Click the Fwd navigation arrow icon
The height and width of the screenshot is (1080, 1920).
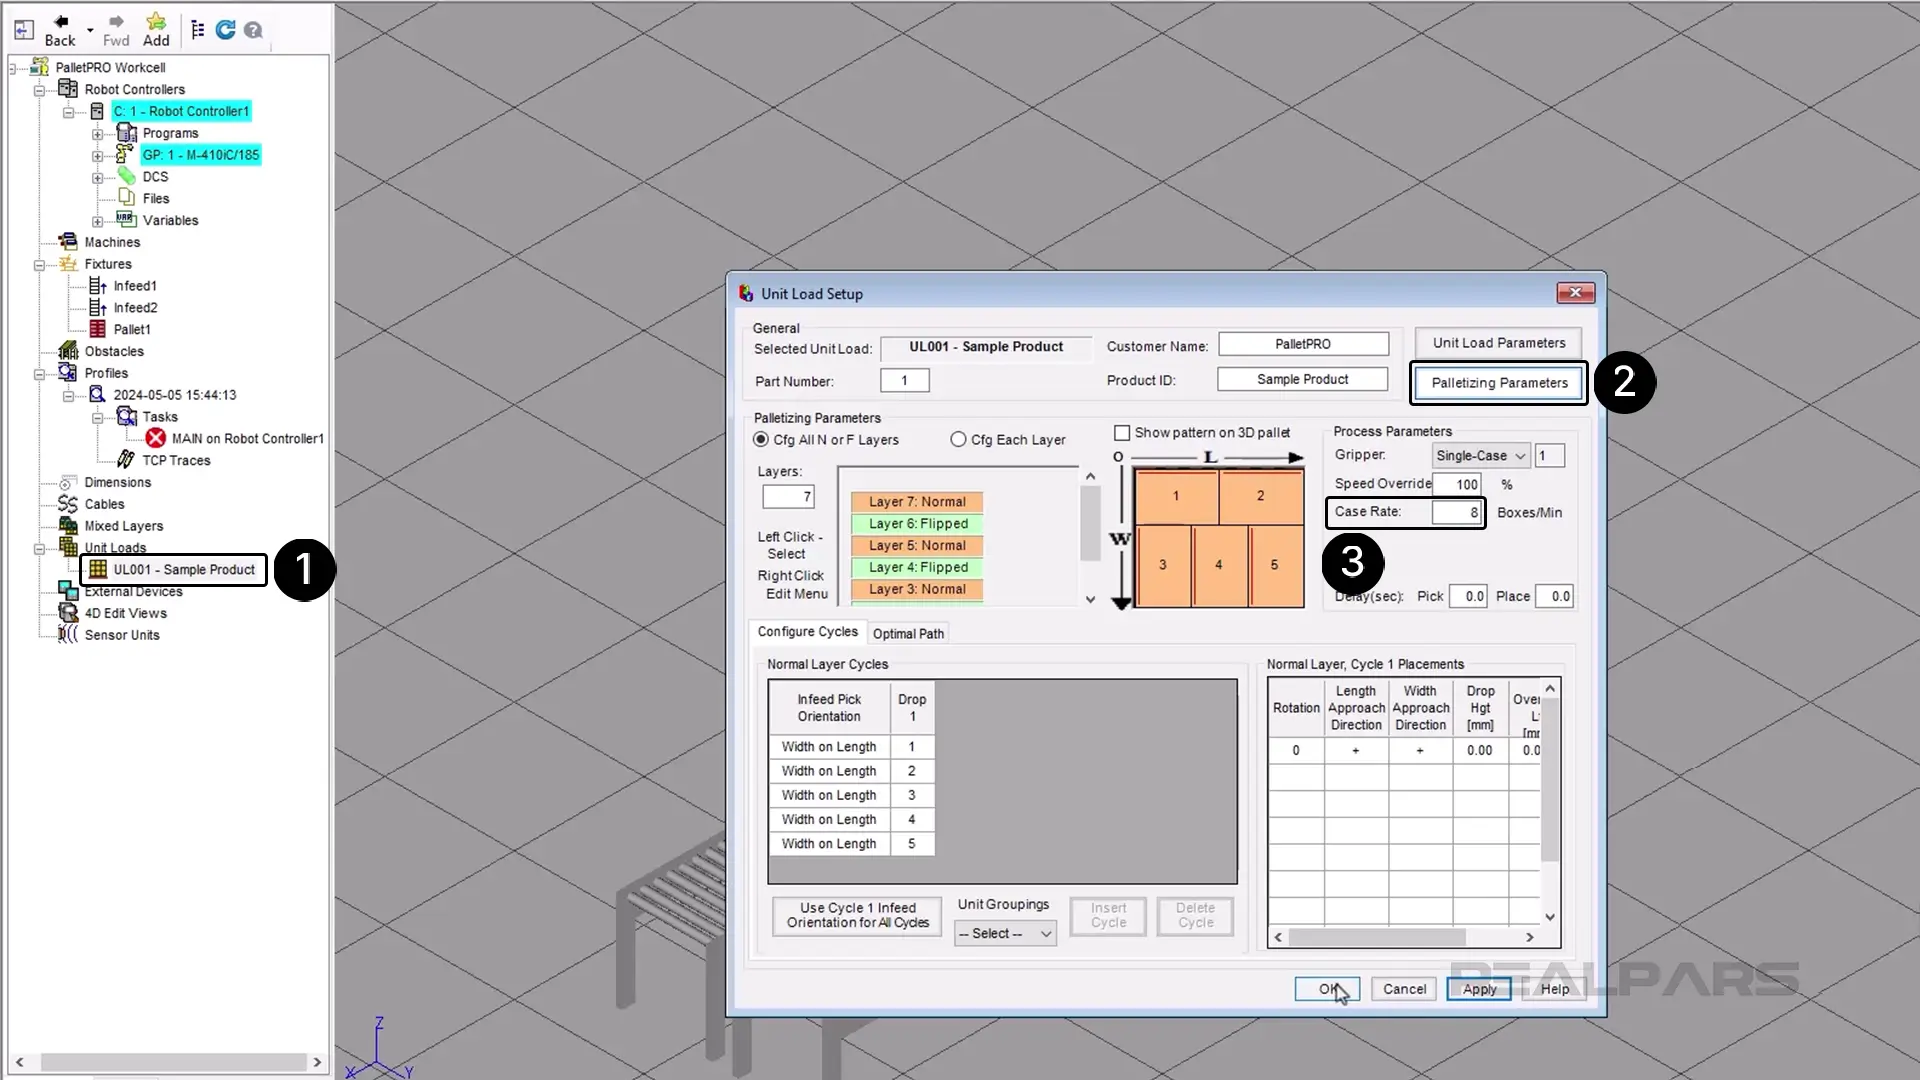click(116, 21)
